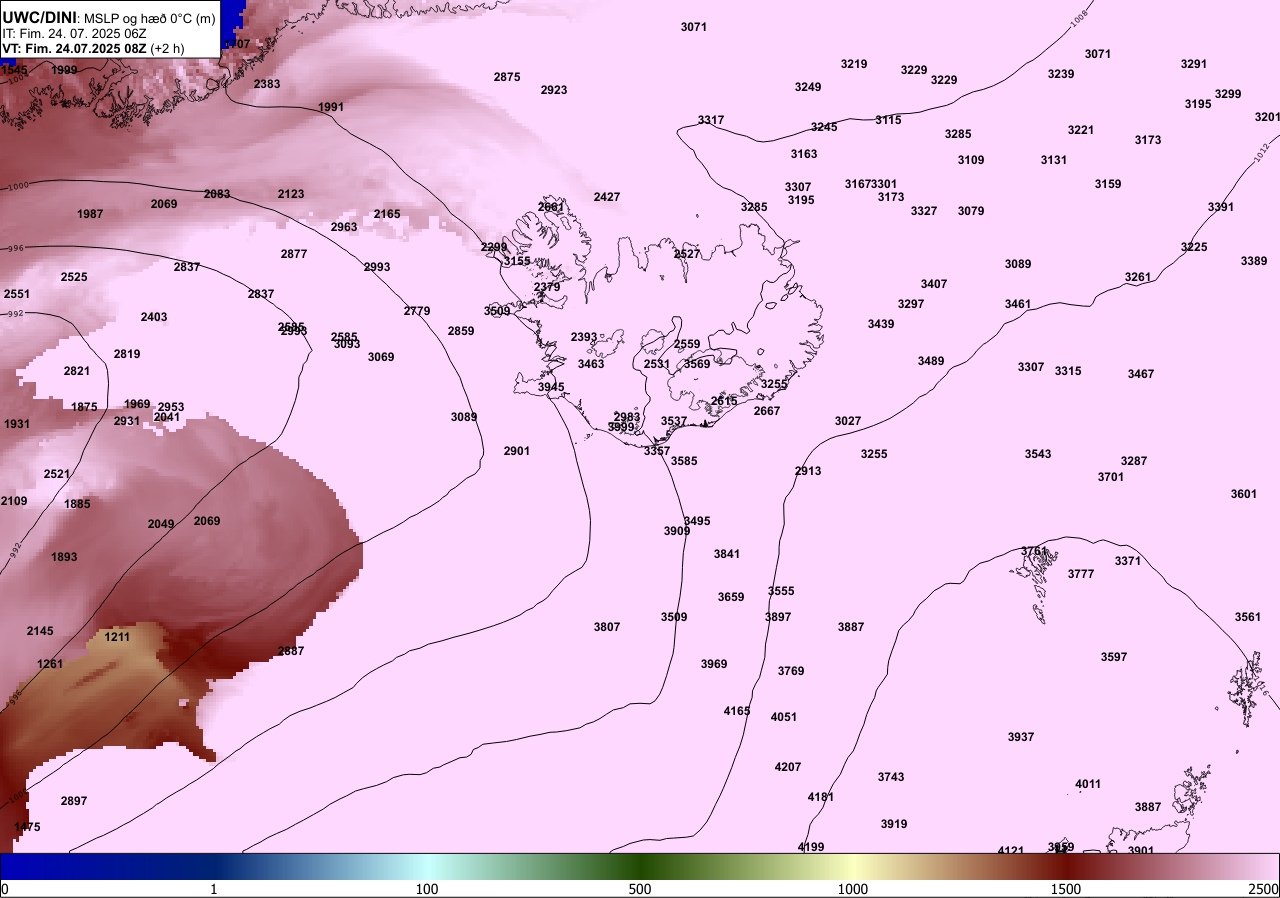Click the initial time line 'IT: Fim. 24. 07. 2025 06Z'
Screen dimensions: 1280x898
point(75,32)
